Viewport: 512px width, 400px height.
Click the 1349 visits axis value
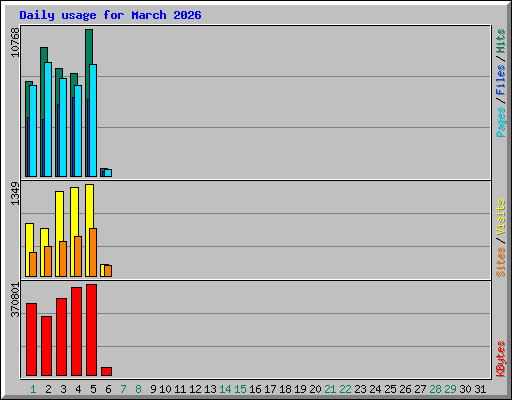pos(15,193)
